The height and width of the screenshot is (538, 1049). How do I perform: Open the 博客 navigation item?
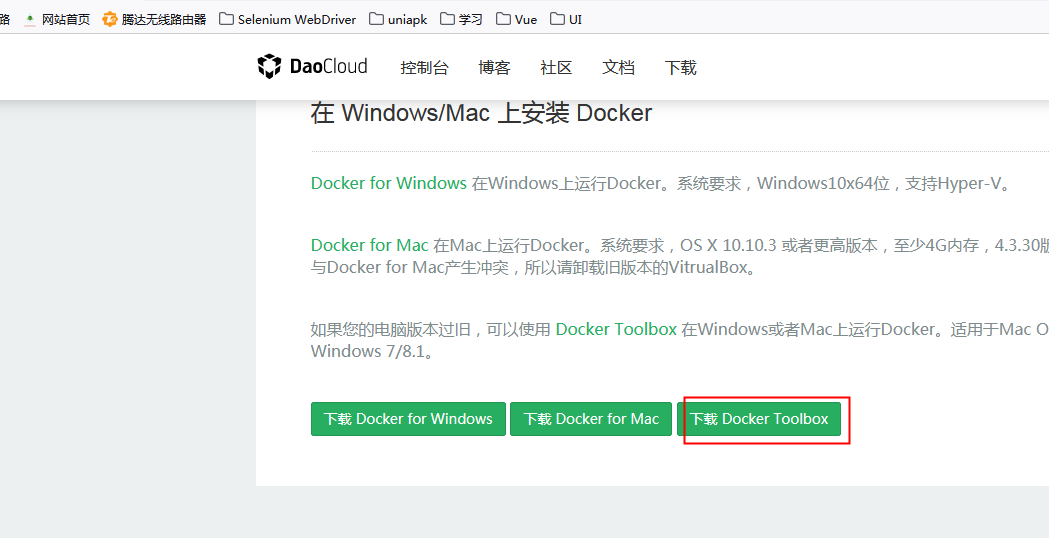tap(494, 68)
